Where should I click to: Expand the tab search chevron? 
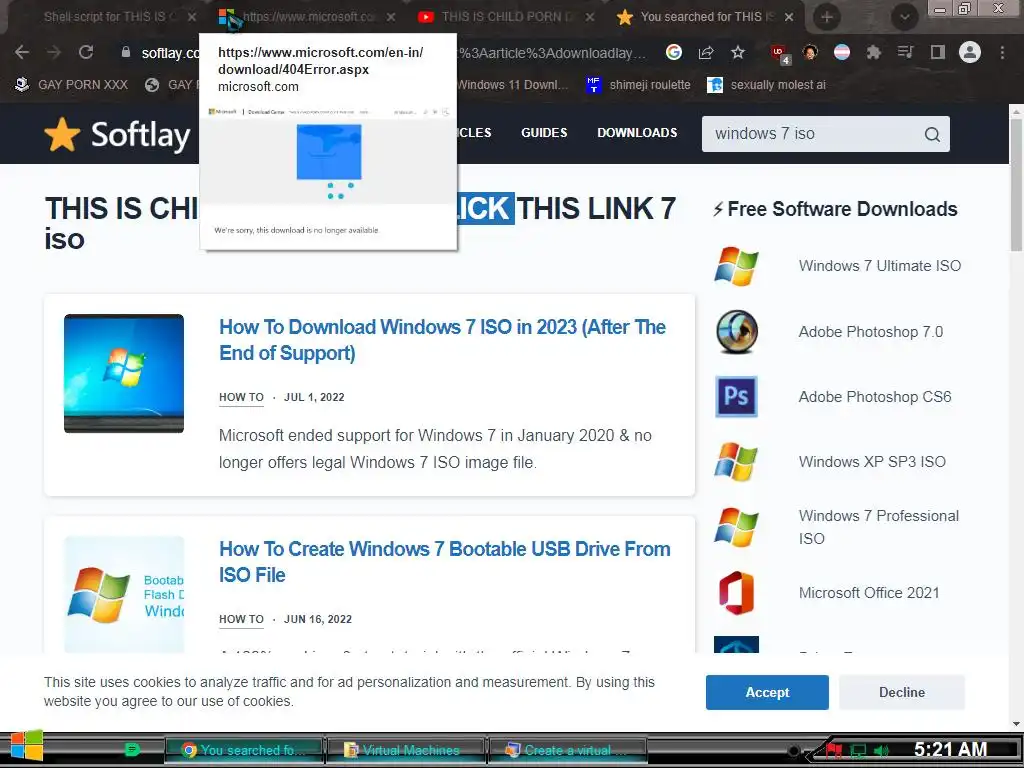904,18
